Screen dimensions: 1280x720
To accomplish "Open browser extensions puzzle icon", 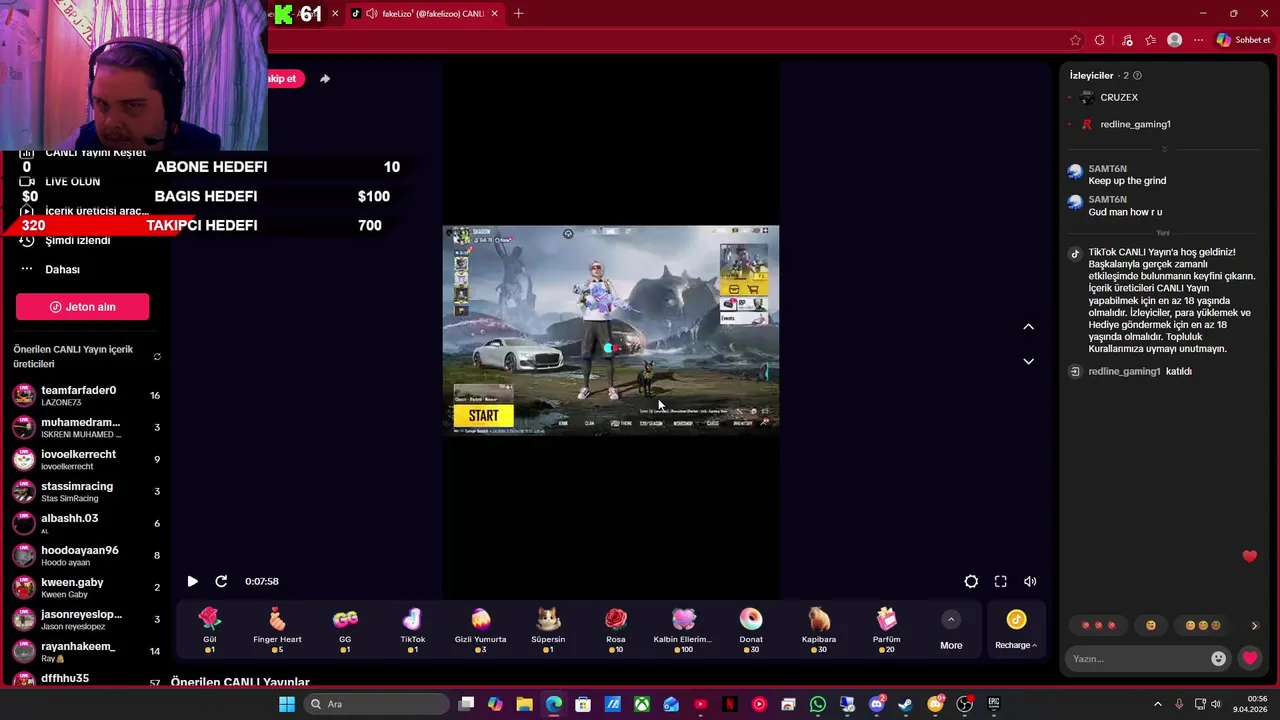I will 1100,40.
